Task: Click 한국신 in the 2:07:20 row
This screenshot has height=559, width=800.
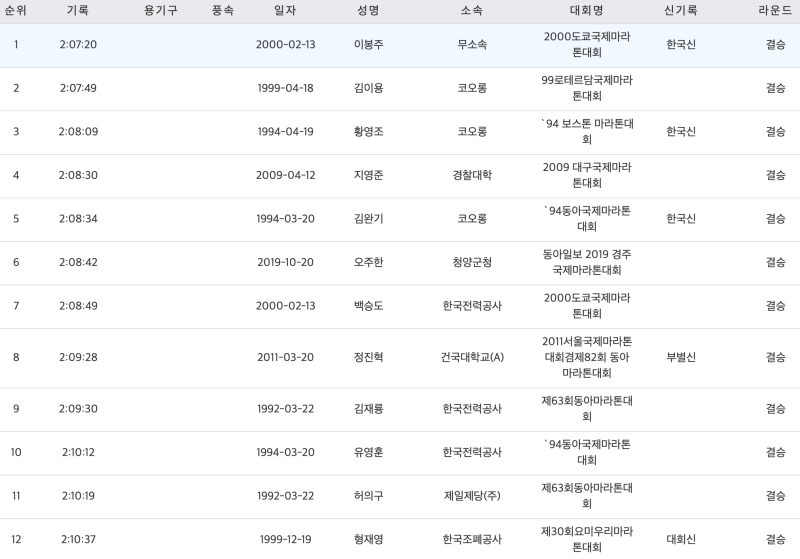Action: coord(681,44)
